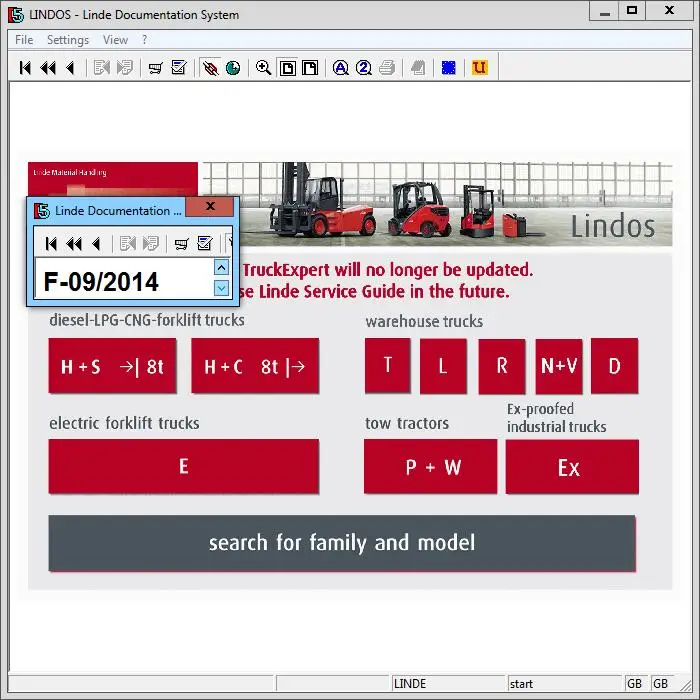Open H+C over 8t trucks
This screenshot has width=700, height=700.
click(x=255, y=366)
